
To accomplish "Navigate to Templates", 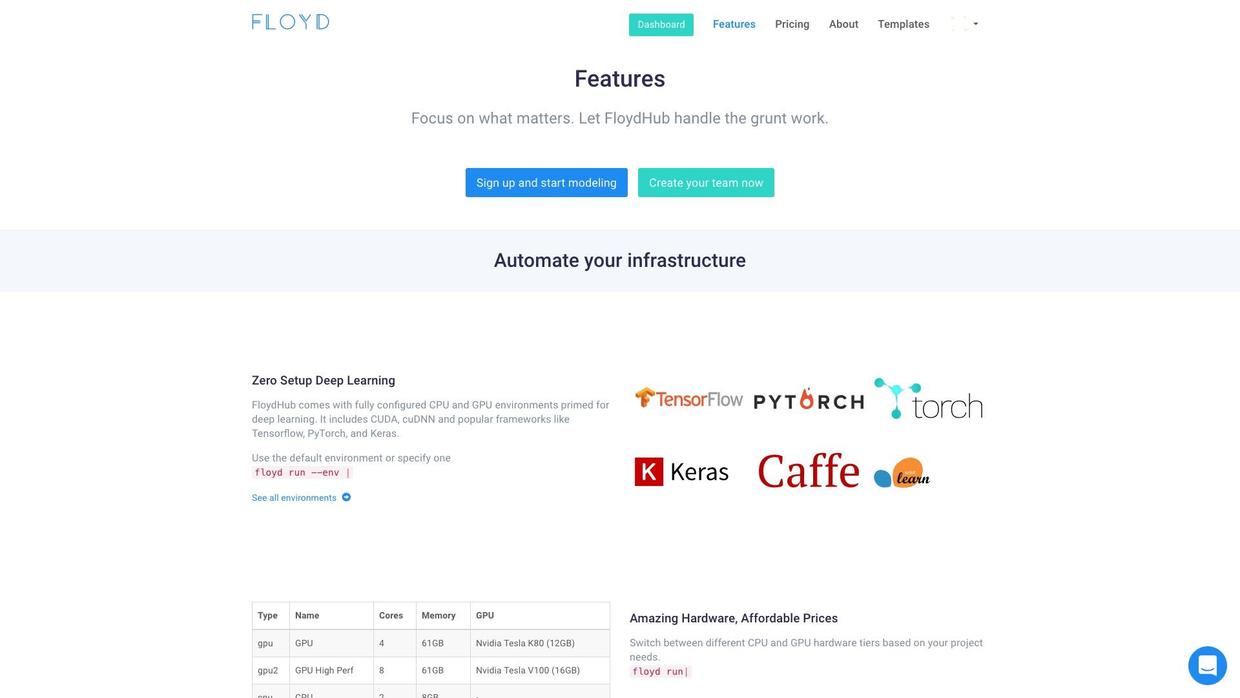I will [x=904, y=24].
